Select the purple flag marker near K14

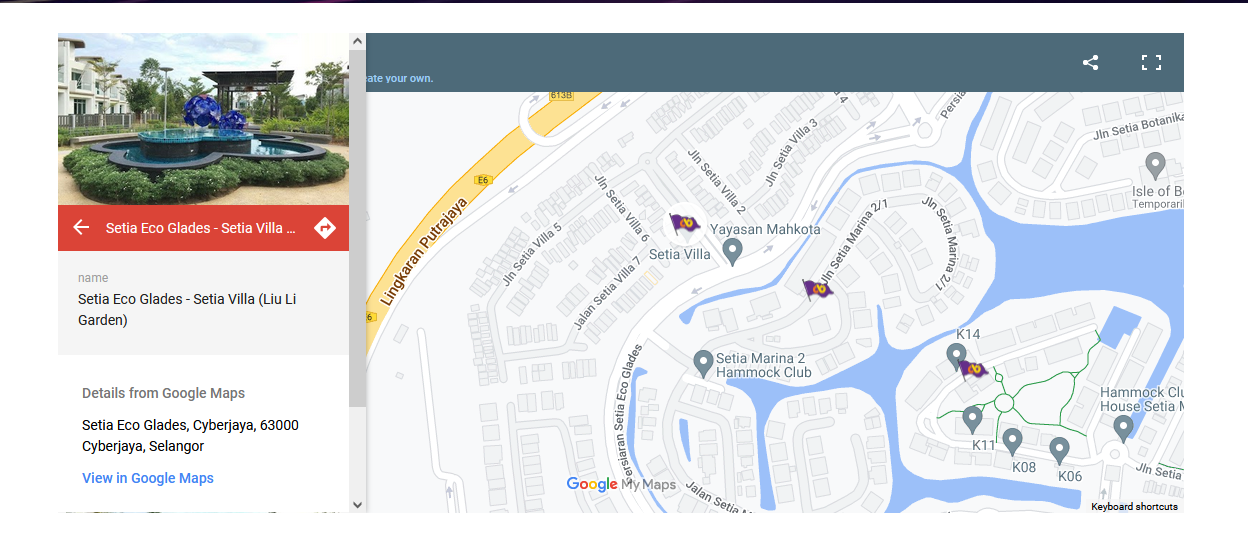point(973,370)
